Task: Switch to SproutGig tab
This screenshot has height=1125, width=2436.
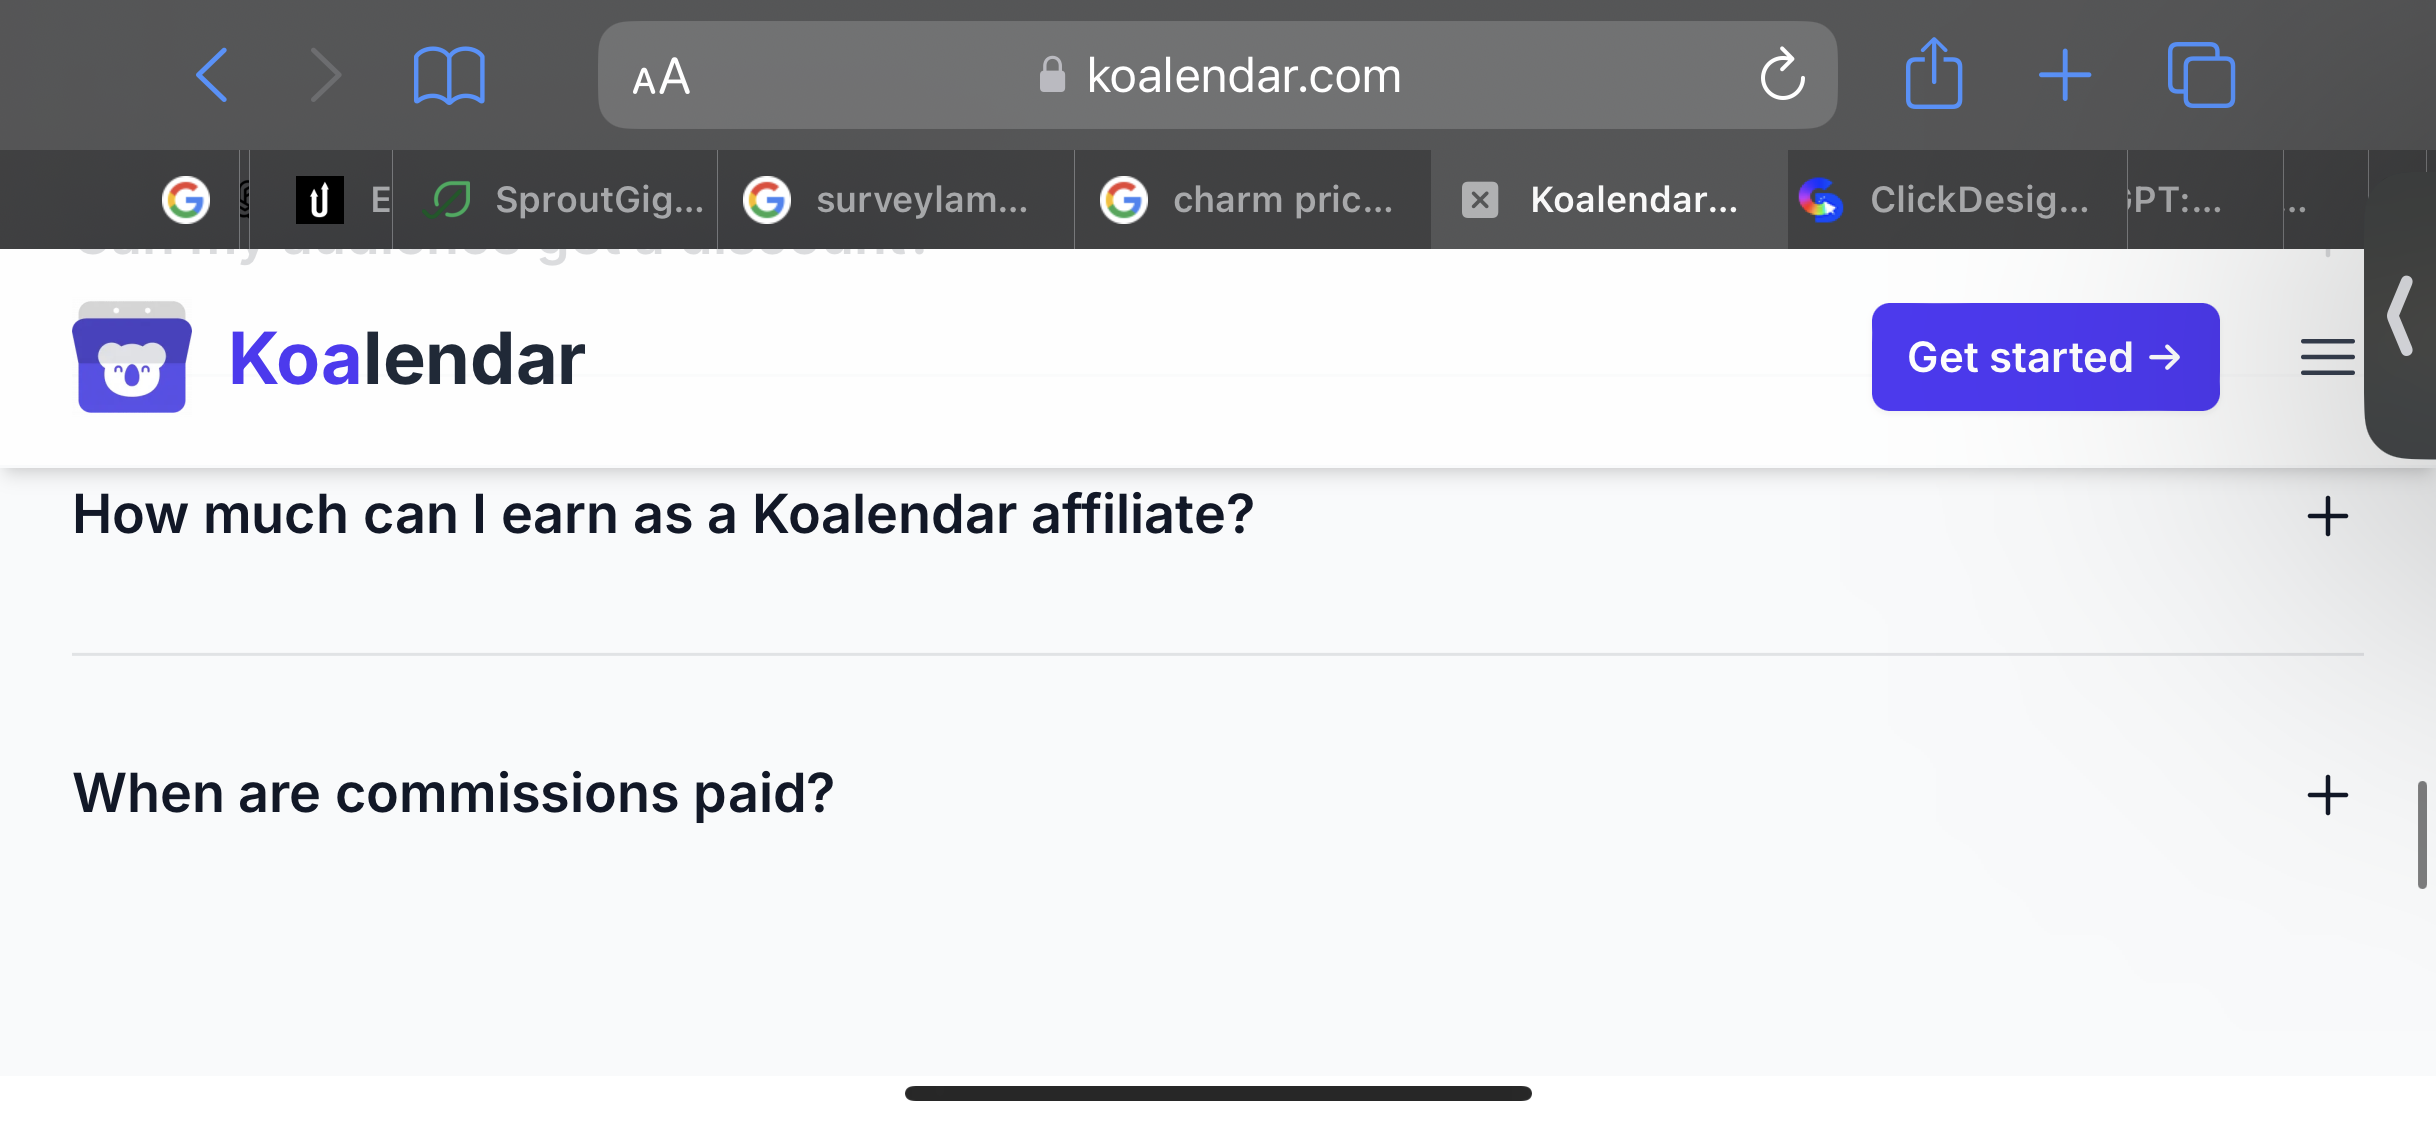Action: pyautogui.click(x=566, y=200)
